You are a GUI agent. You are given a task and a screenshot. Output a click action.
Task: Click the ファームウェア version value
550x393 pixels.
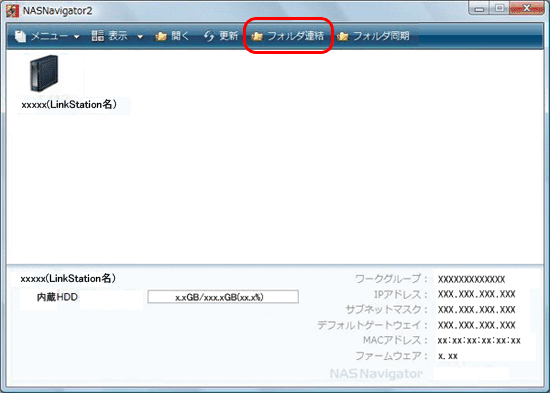click(448, 356)
